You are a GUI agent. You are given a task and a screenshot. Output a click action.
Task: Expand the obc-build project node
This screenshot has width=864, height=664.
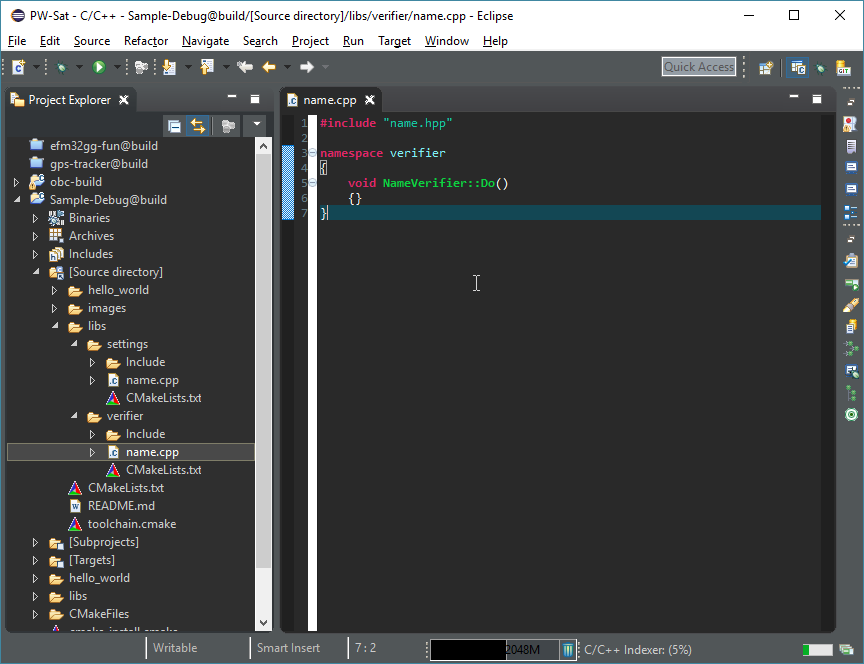click(17, 182)
